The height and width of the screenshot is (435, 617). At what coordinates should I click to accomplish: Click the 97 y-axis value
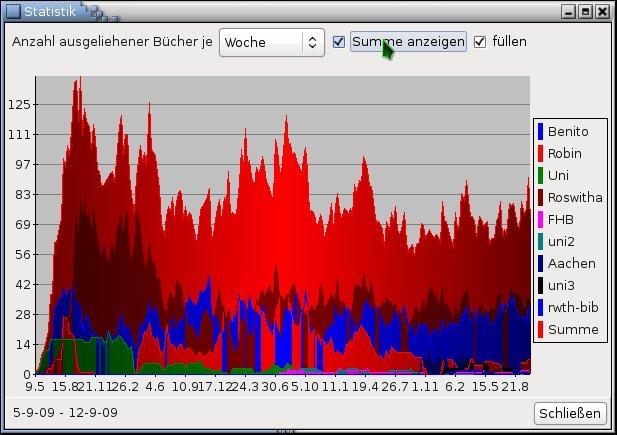[22, 165]
